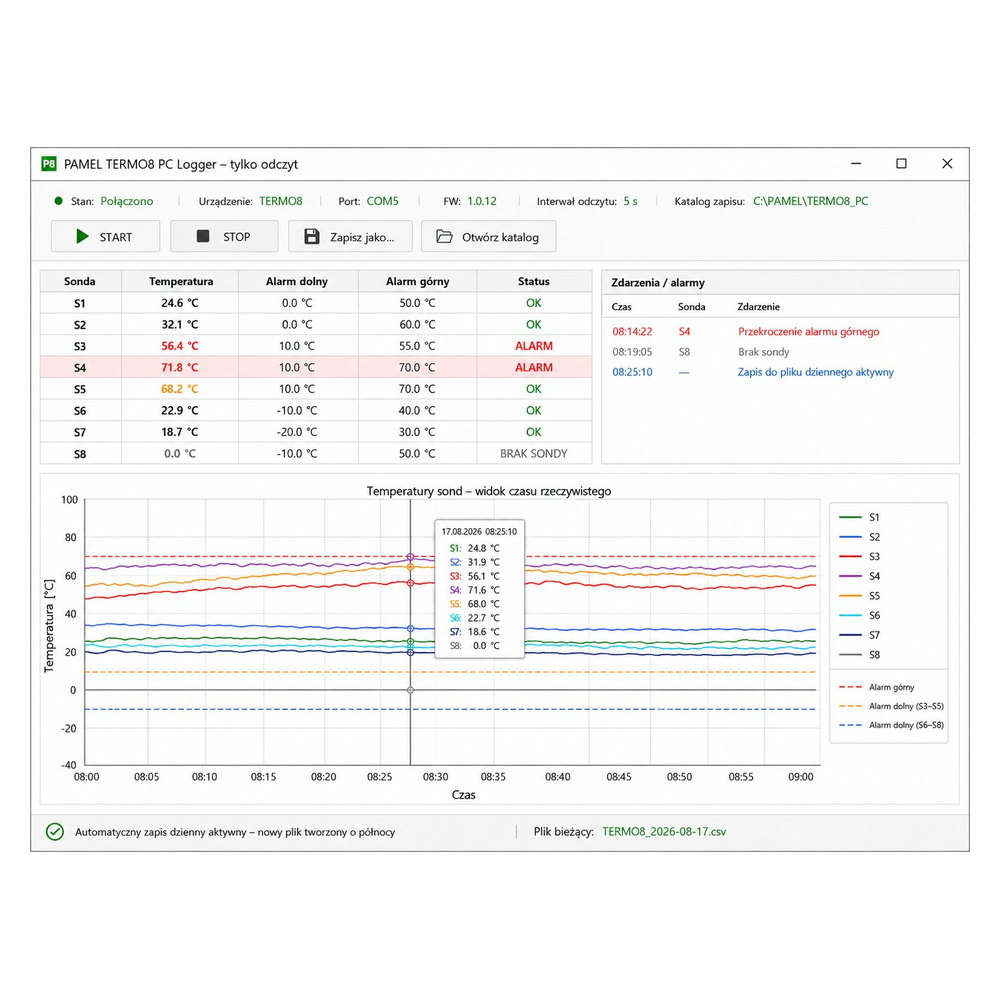Click the 'Alarm dolny (S3–S5)' legend entry

click(892, 706)
